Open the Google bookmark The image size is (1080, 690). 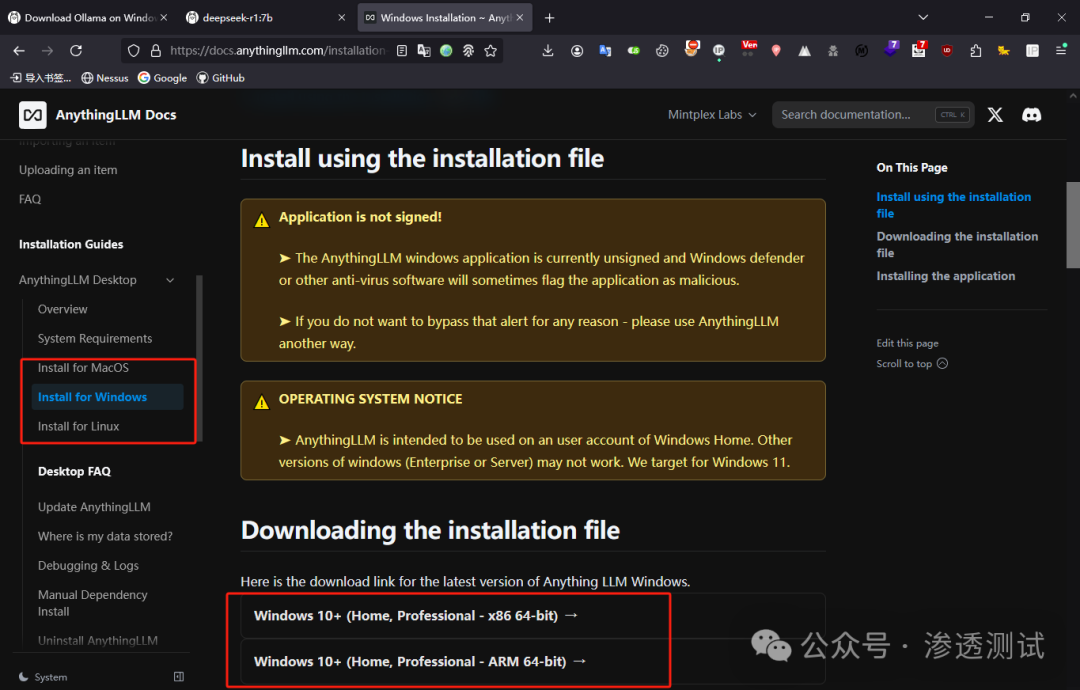pos(163,78)
